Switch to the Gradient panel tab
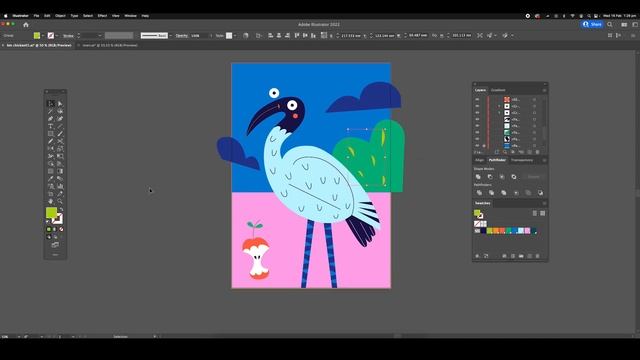640x360 pixels. tap(498, 90)
